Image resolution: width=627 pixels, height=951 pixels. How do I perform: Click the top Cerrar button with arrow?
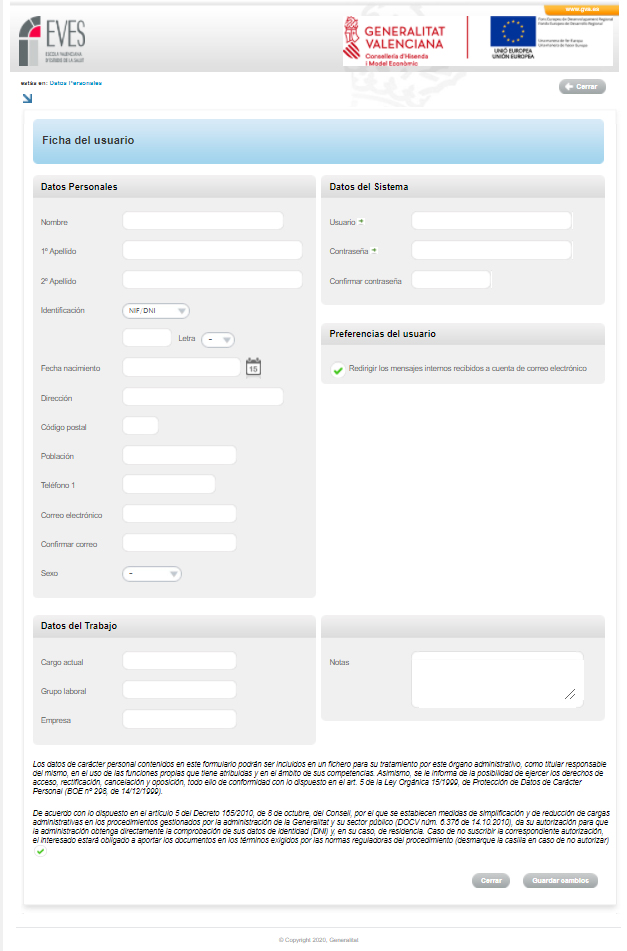click(x=581, y=87)
